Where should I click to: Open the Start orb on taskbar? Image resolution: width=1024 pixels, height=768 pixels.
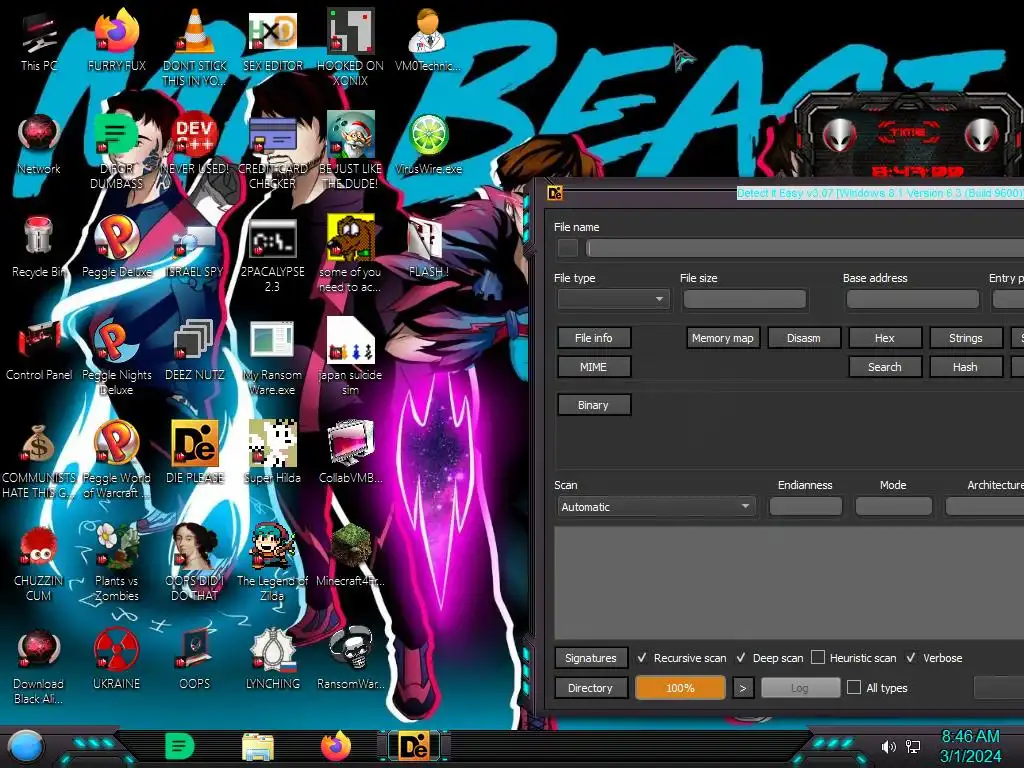click(x=25, y=747)
